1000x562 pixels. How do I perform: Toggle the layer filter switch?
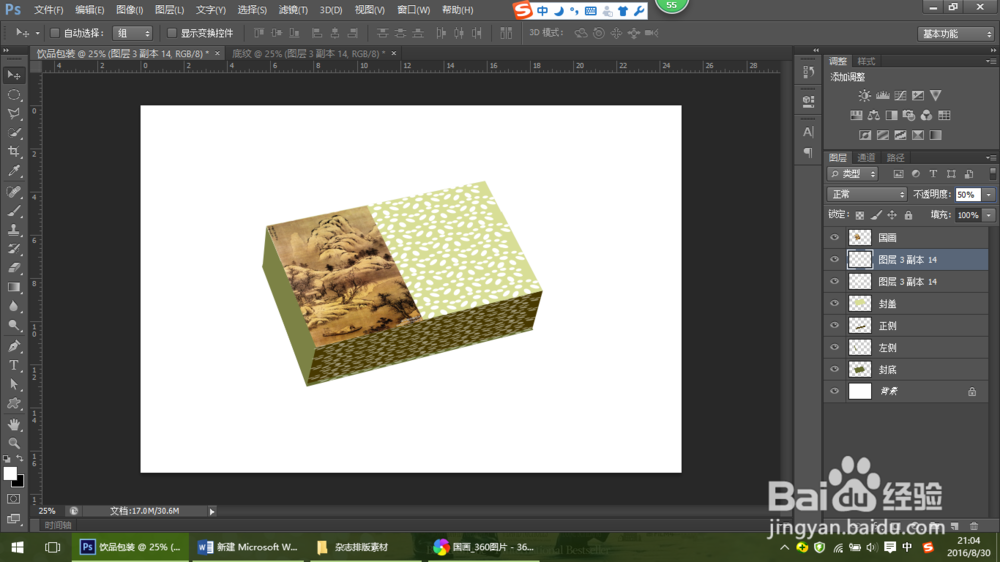tap(992, 174)
